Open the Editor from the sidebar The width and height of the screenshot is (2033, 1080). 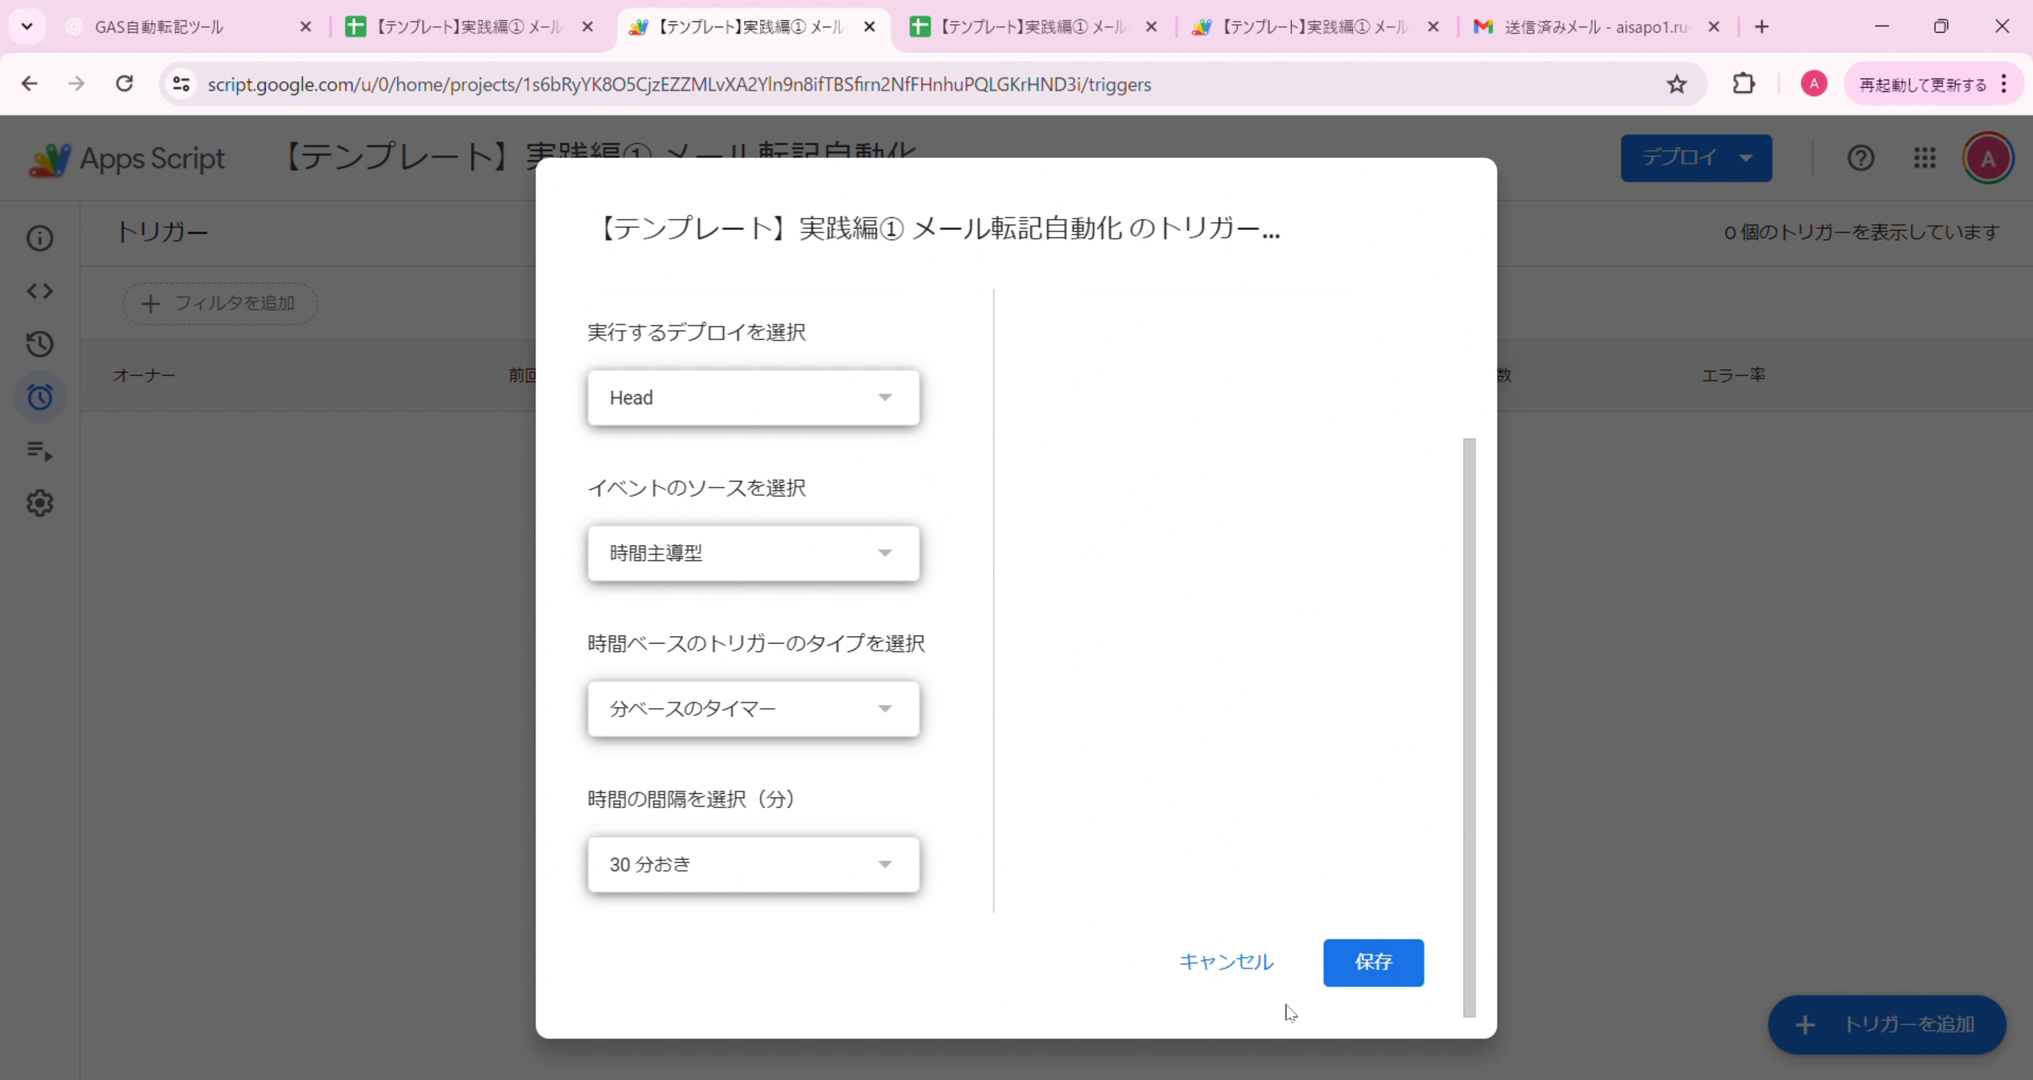point(38,290)
